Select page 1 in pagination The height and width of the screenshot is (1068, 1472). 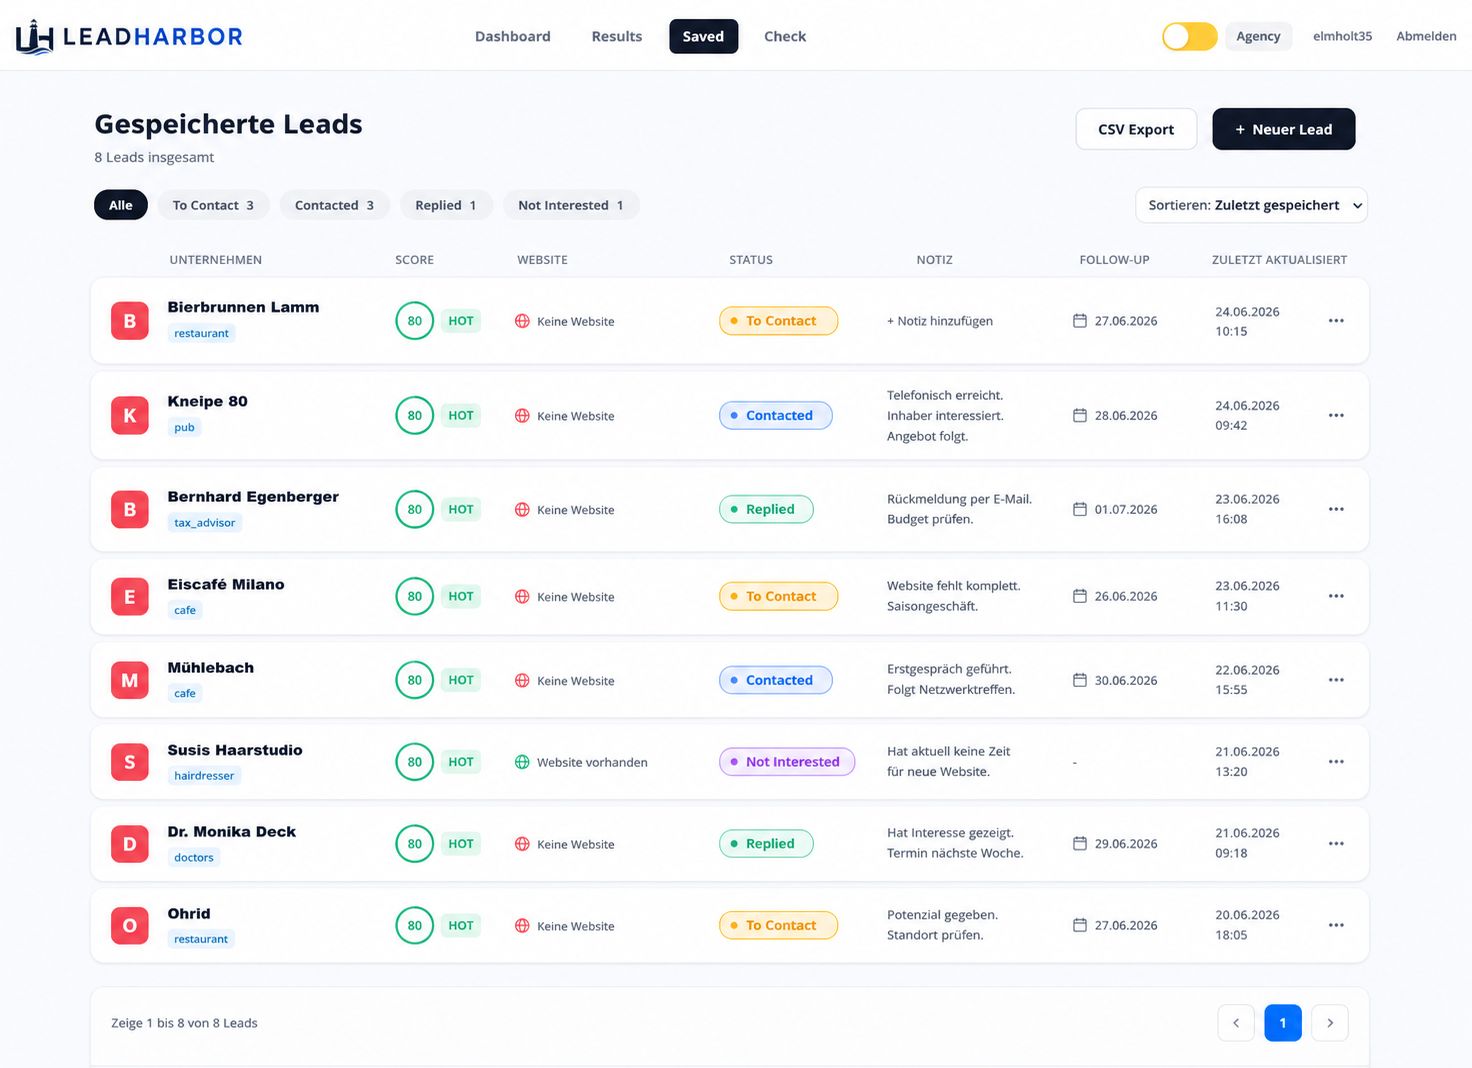(1283, 1023)
